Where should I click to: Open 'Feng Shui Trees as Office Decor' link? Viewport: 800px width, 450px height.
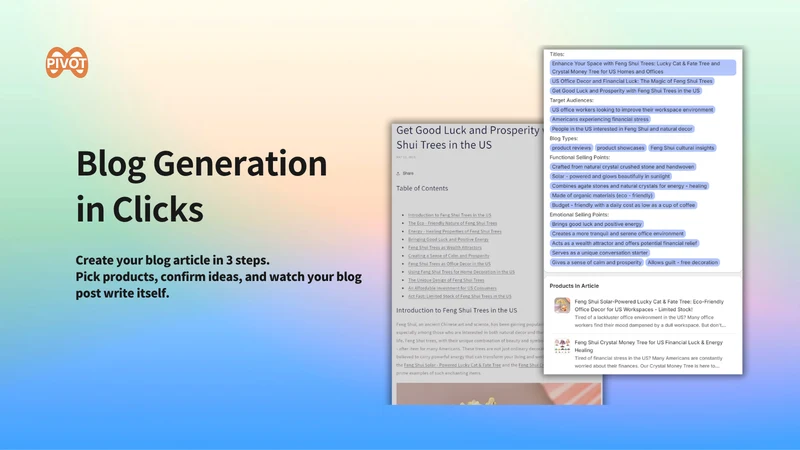click(x=449, y=264)
